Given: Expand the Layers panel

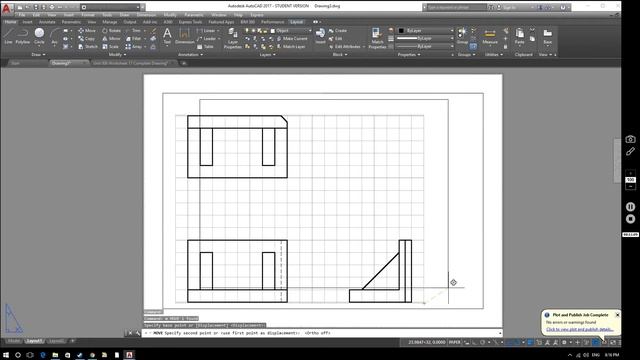Looking at the screenshot, I should [x=267, y=54].
